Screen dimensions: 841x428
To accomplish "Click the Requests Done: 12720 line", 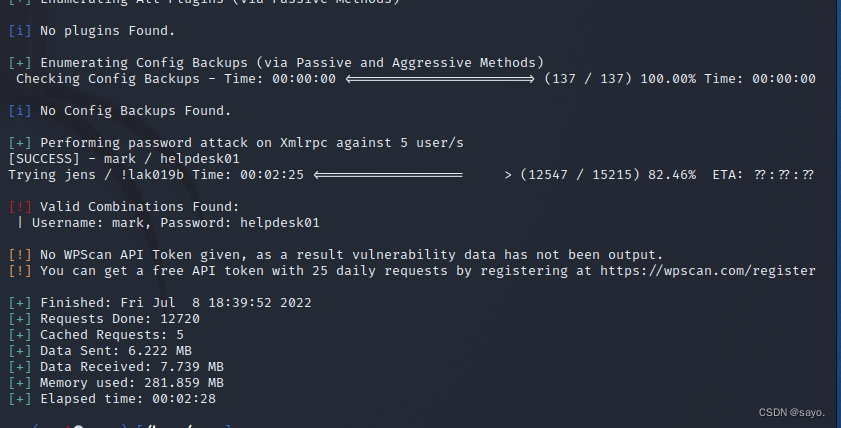I will click(119, 319).
